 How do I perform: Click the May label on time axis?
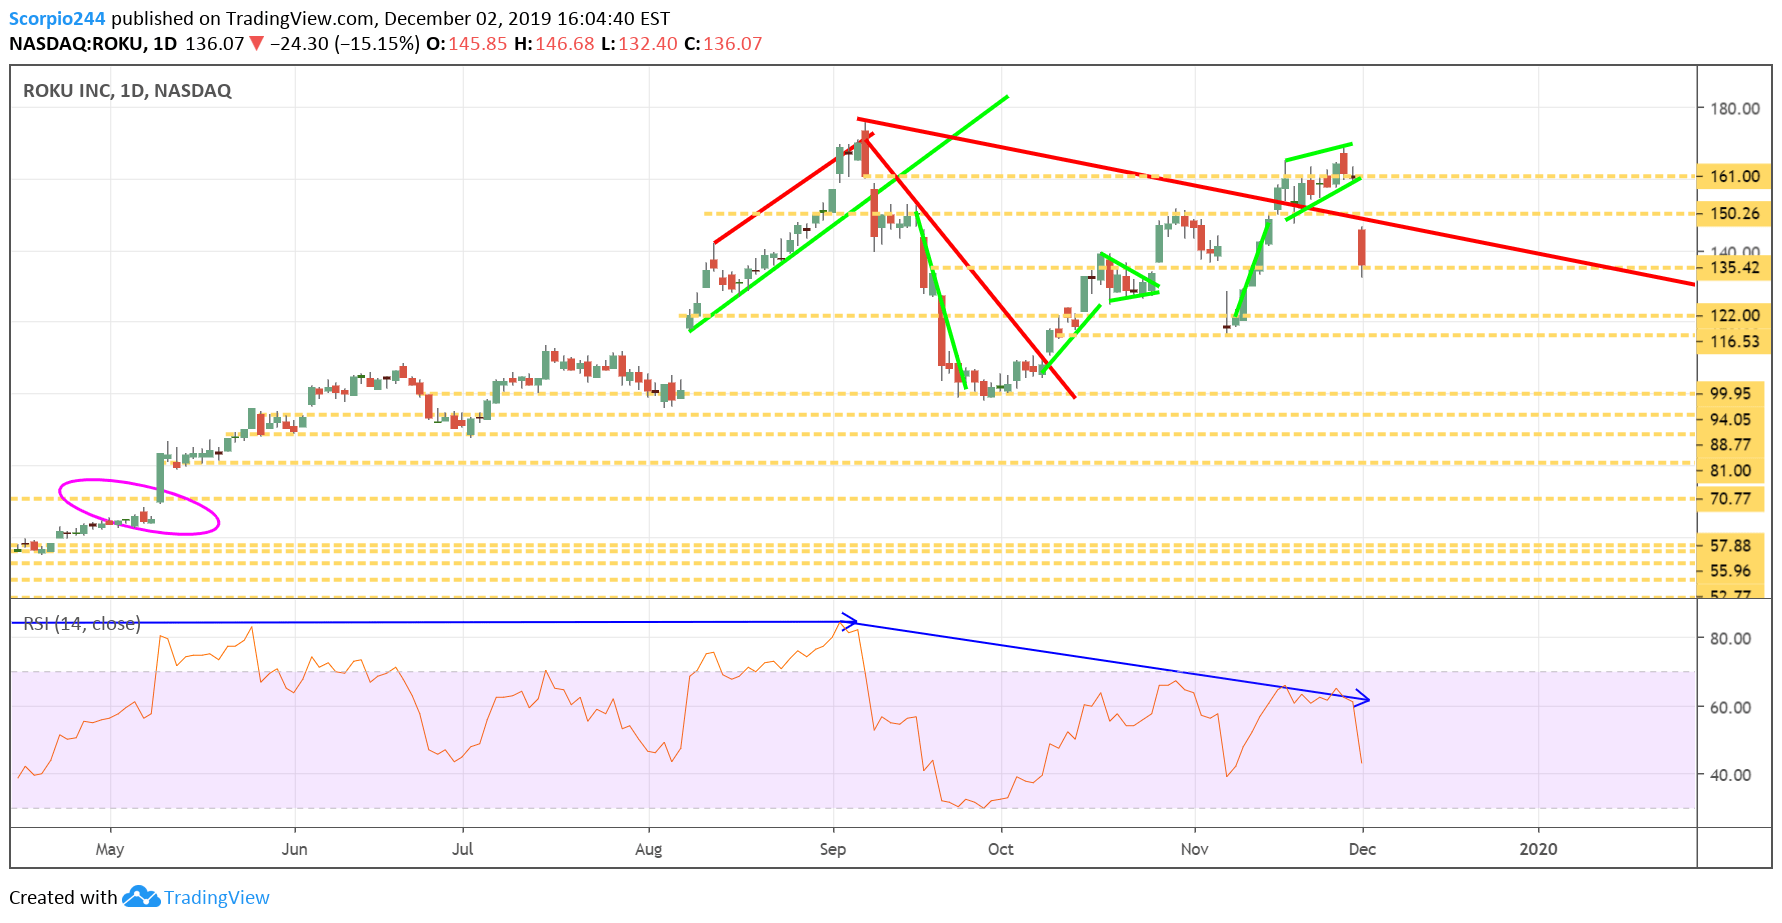tap(110, 849)
